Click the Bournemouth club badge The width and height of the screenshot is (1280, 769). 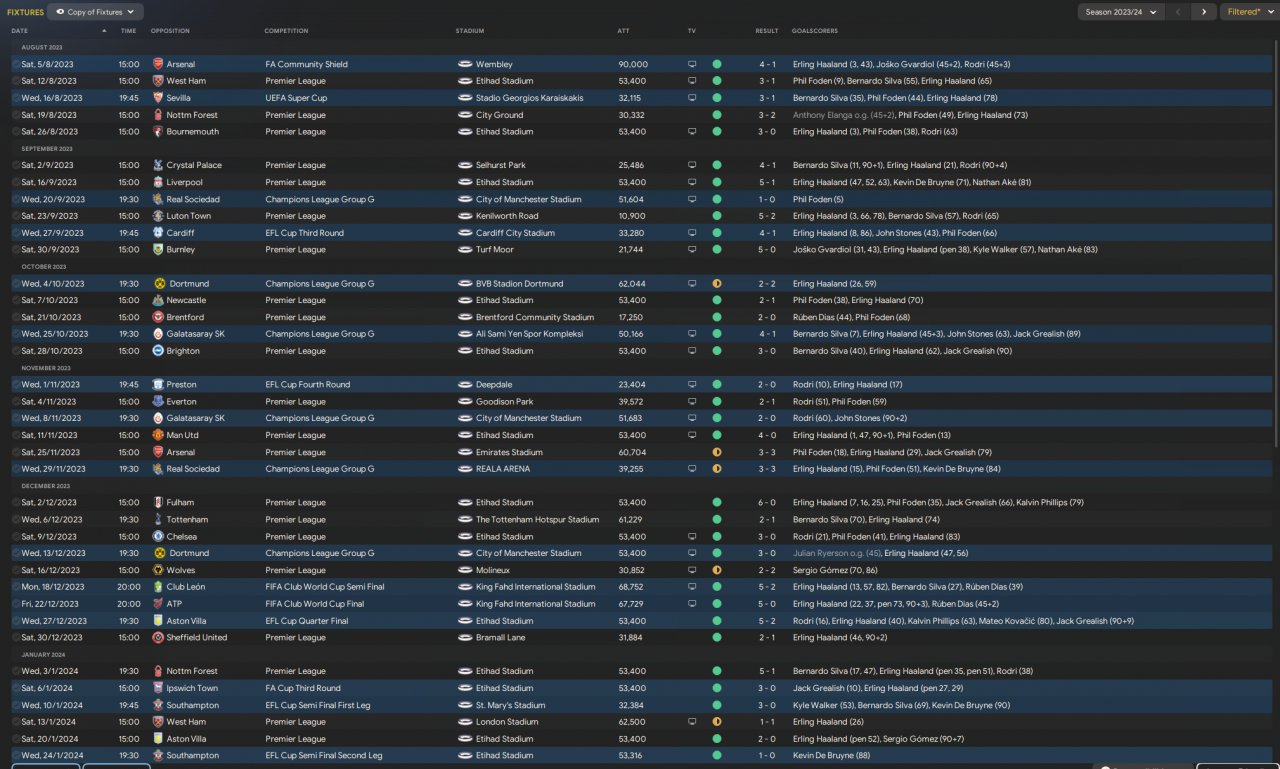click(158, 132)
